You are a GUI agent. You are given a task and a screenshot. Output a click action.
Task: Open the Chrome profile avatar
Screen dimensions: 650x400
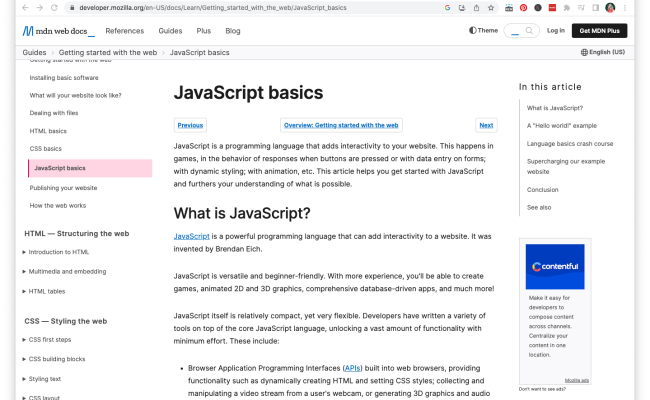pos(610,7)
